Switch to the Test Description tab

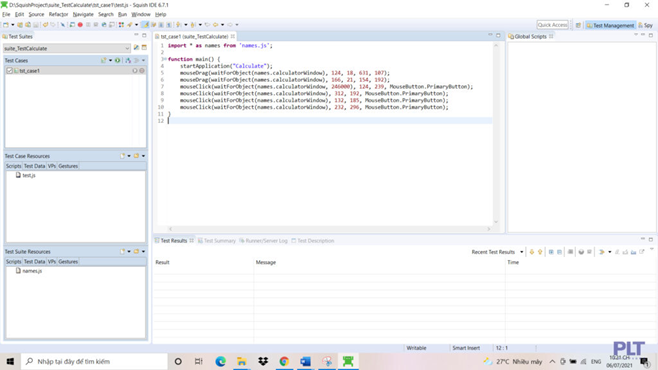(313, 241)
